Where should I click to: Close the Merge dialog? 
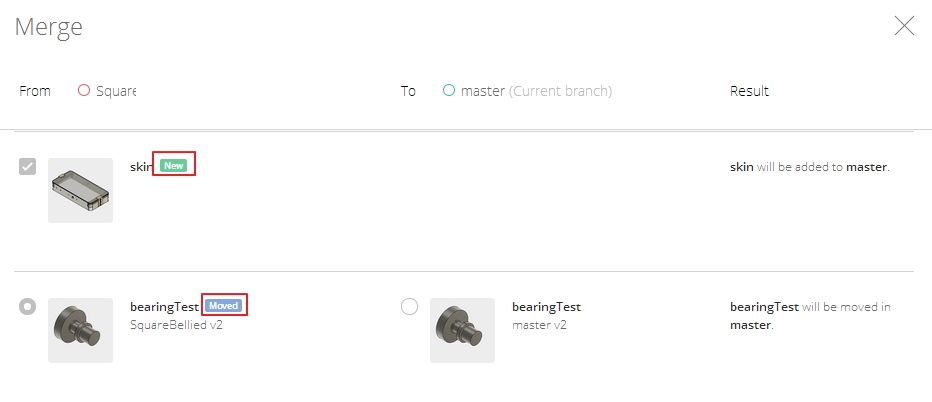[x=904, y=26]
